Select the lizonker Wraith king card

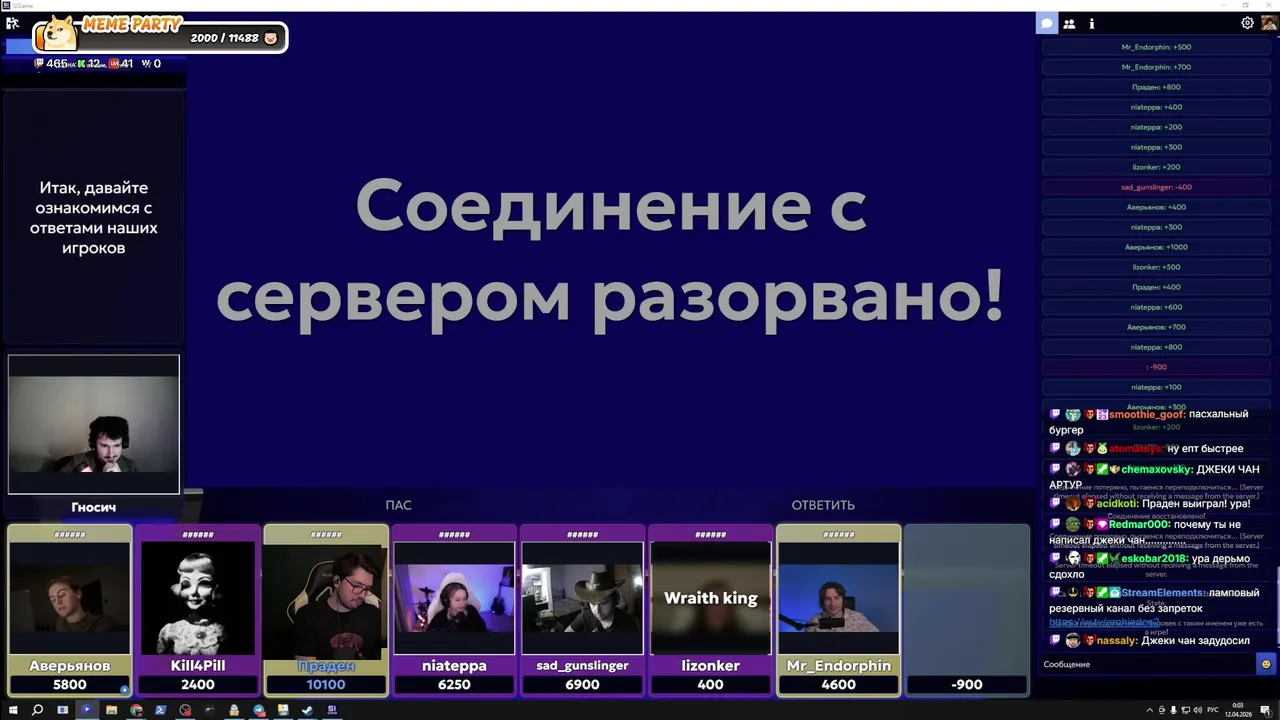point(711,610)
